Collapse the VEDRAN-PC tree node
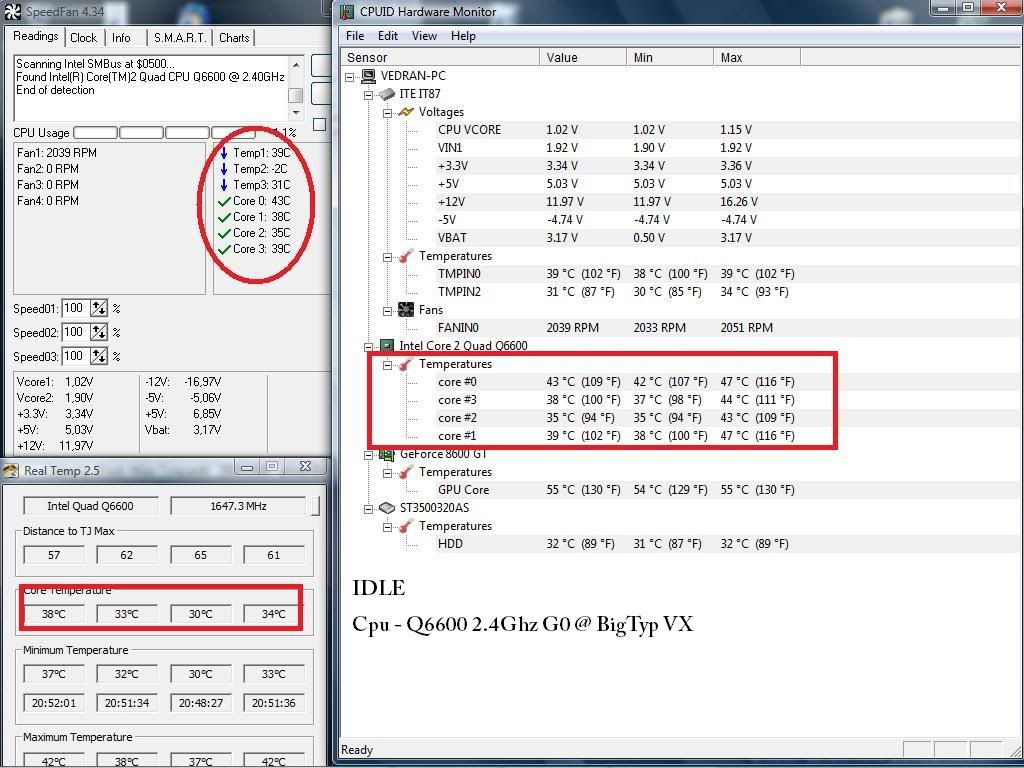Screen dimensions: 1024x768 click(349, 76)
